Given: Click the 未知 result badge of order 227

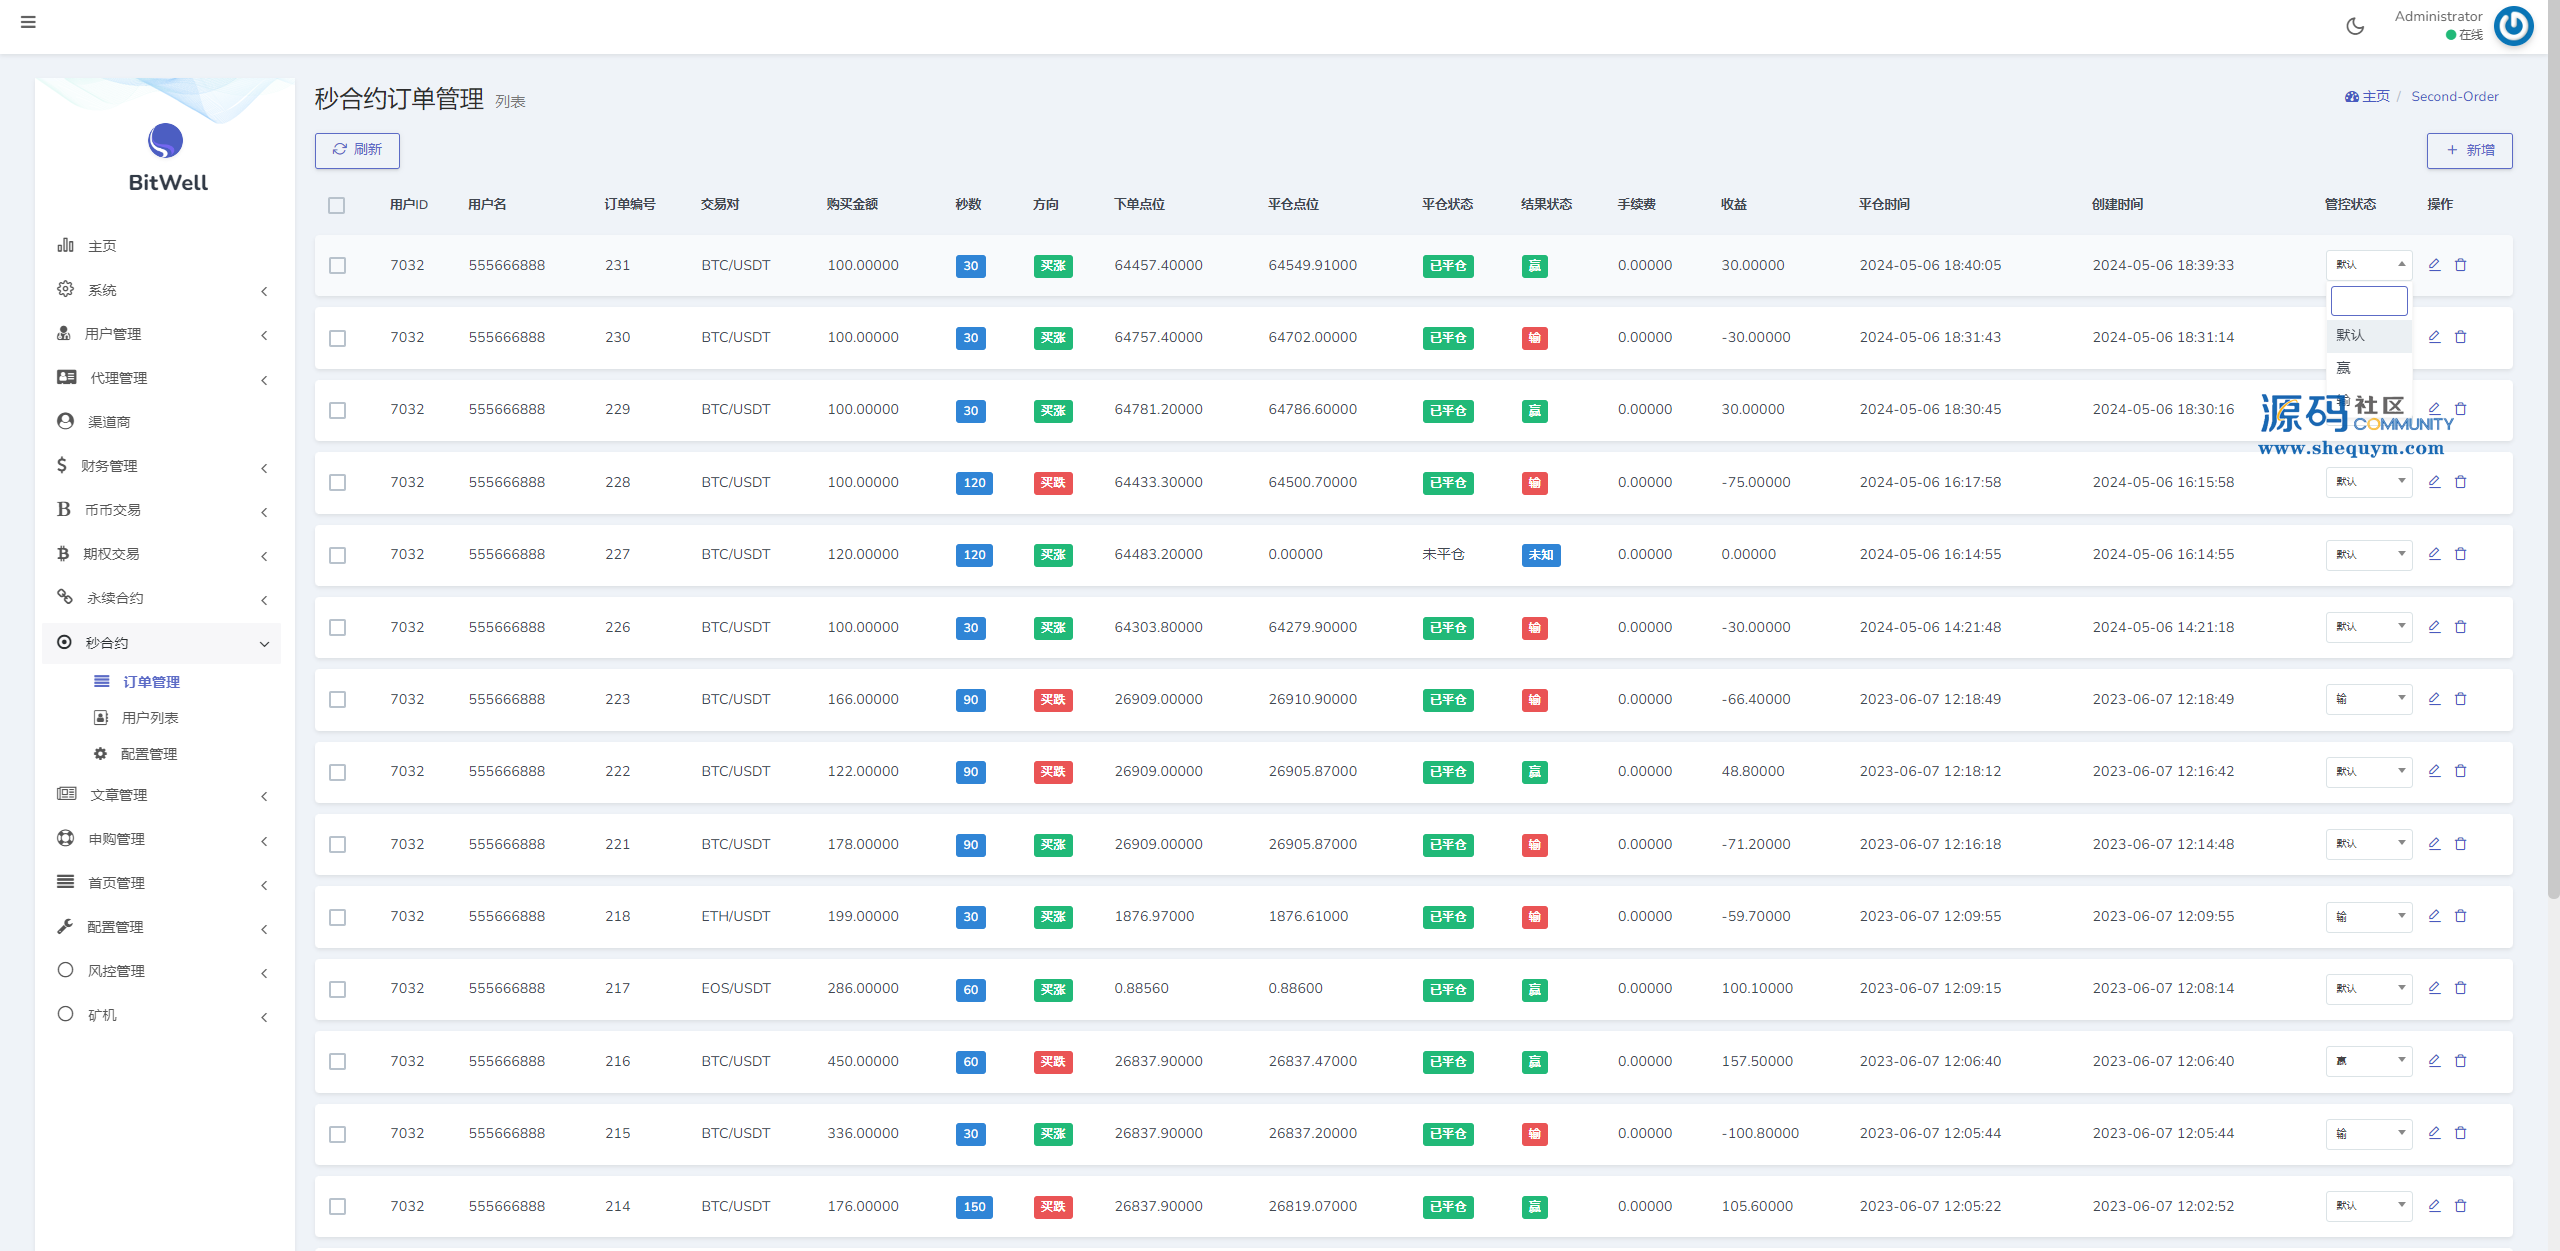Looking at the screenshot, I should pyautogui.click(x=1541, y=555).
